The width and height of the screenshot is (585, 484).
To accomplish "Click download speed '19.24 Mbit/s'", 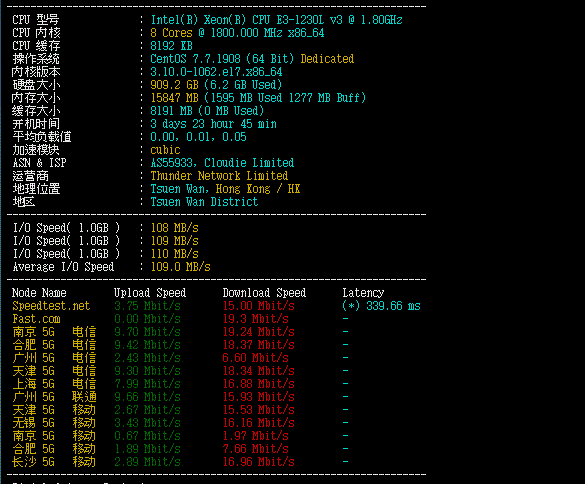I will coord(259,332).
